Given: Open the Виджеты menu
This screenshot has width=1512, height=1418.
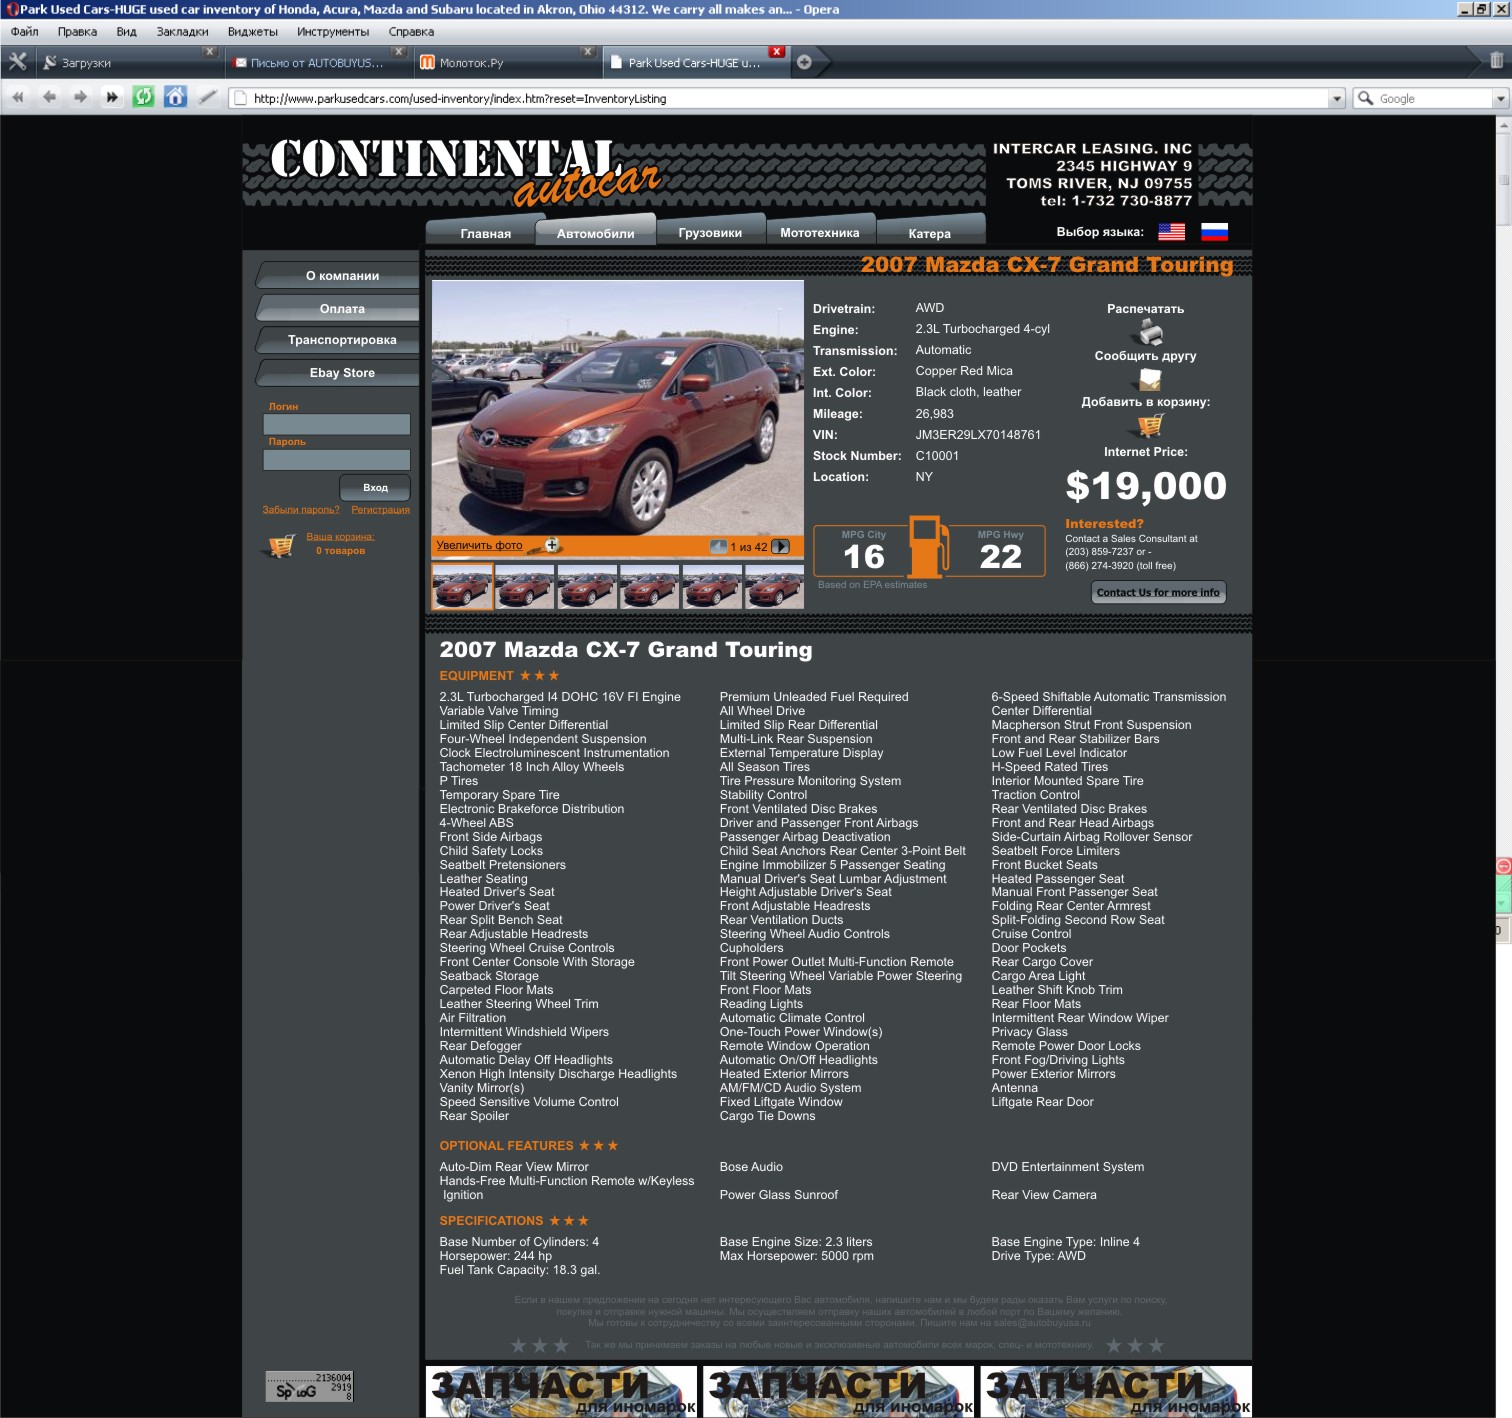Looking at the screenshot, I should click(253, 32).
